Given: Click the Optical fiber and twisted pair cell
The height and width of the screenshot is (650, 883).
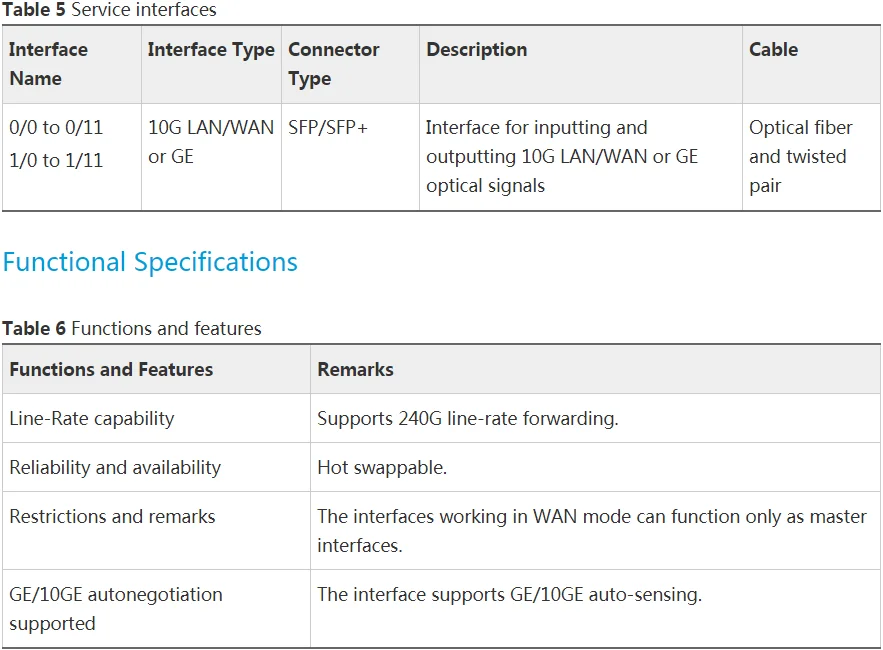Looking at the screenshot, I should point(811,157).
